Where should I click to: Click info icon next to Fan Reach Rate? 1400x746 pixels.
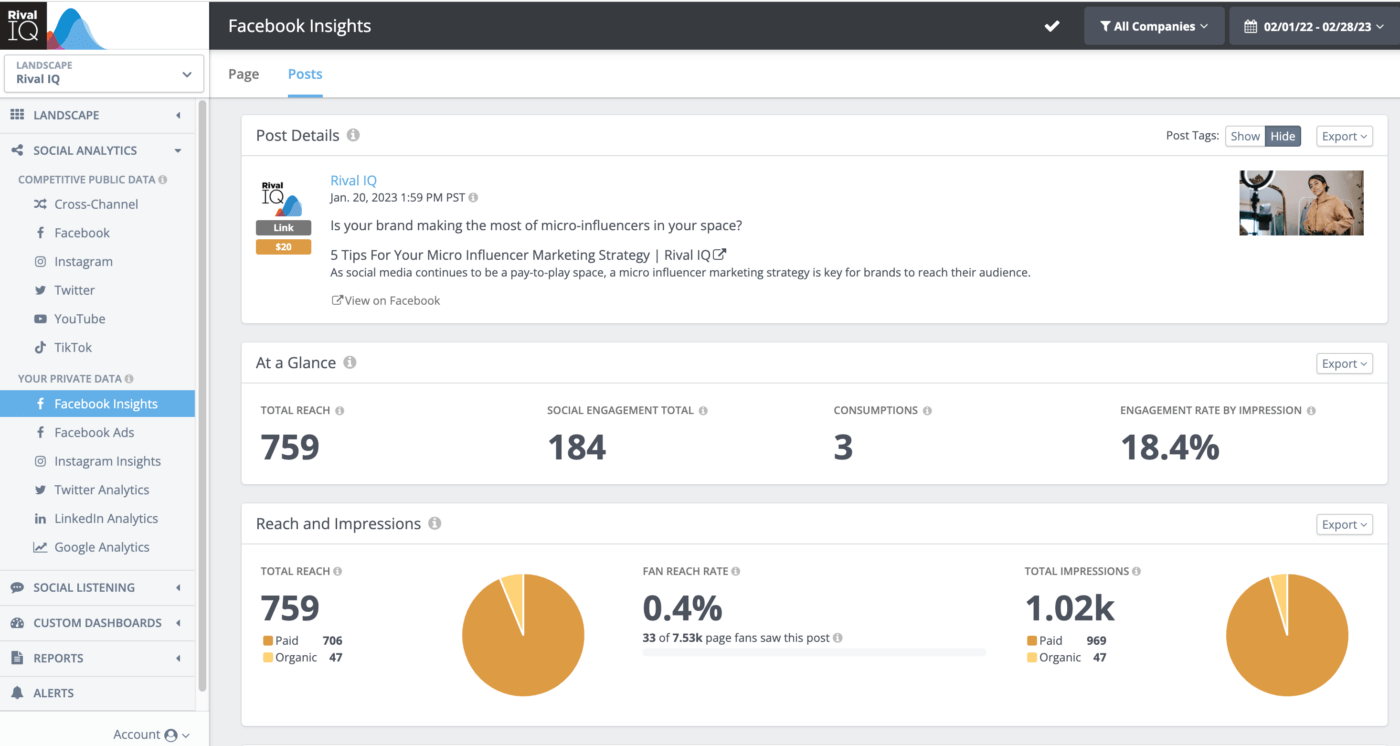coord(736,571)
